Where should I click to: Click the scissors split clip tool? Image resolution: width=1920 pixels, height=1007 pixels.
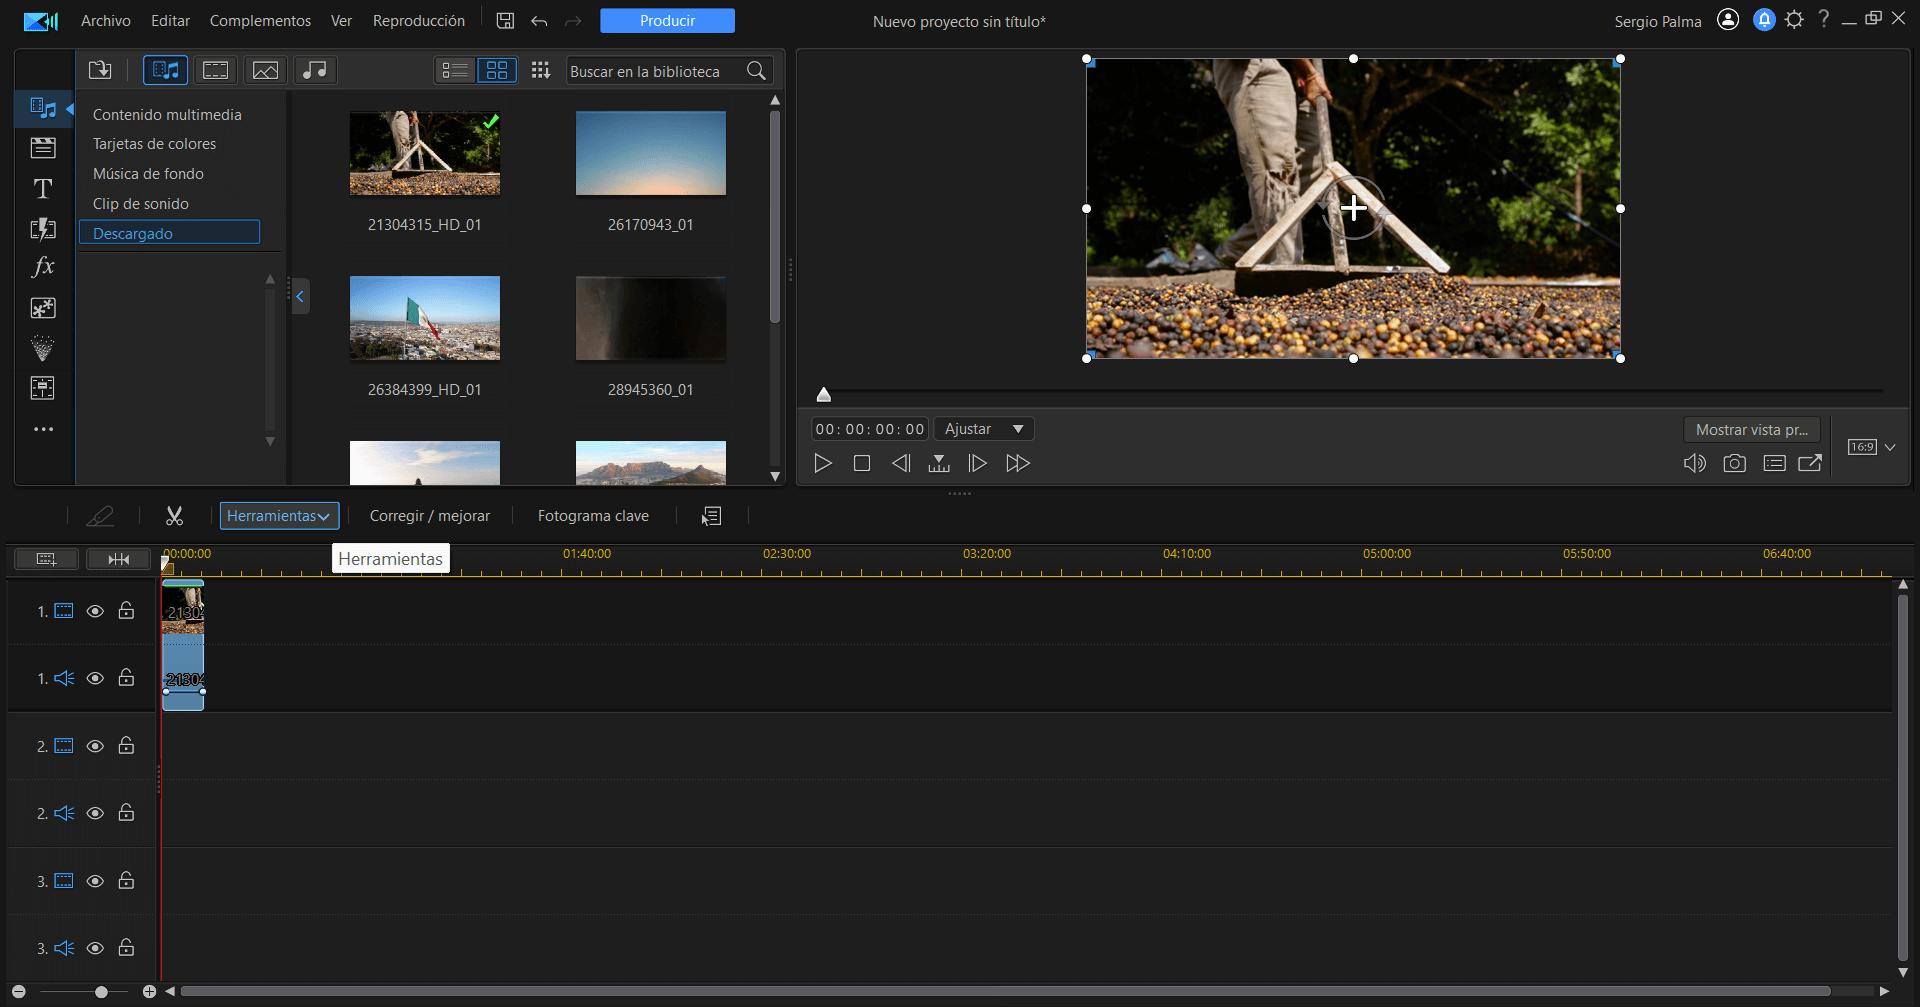pyautogui.click(x=174, y=516)
